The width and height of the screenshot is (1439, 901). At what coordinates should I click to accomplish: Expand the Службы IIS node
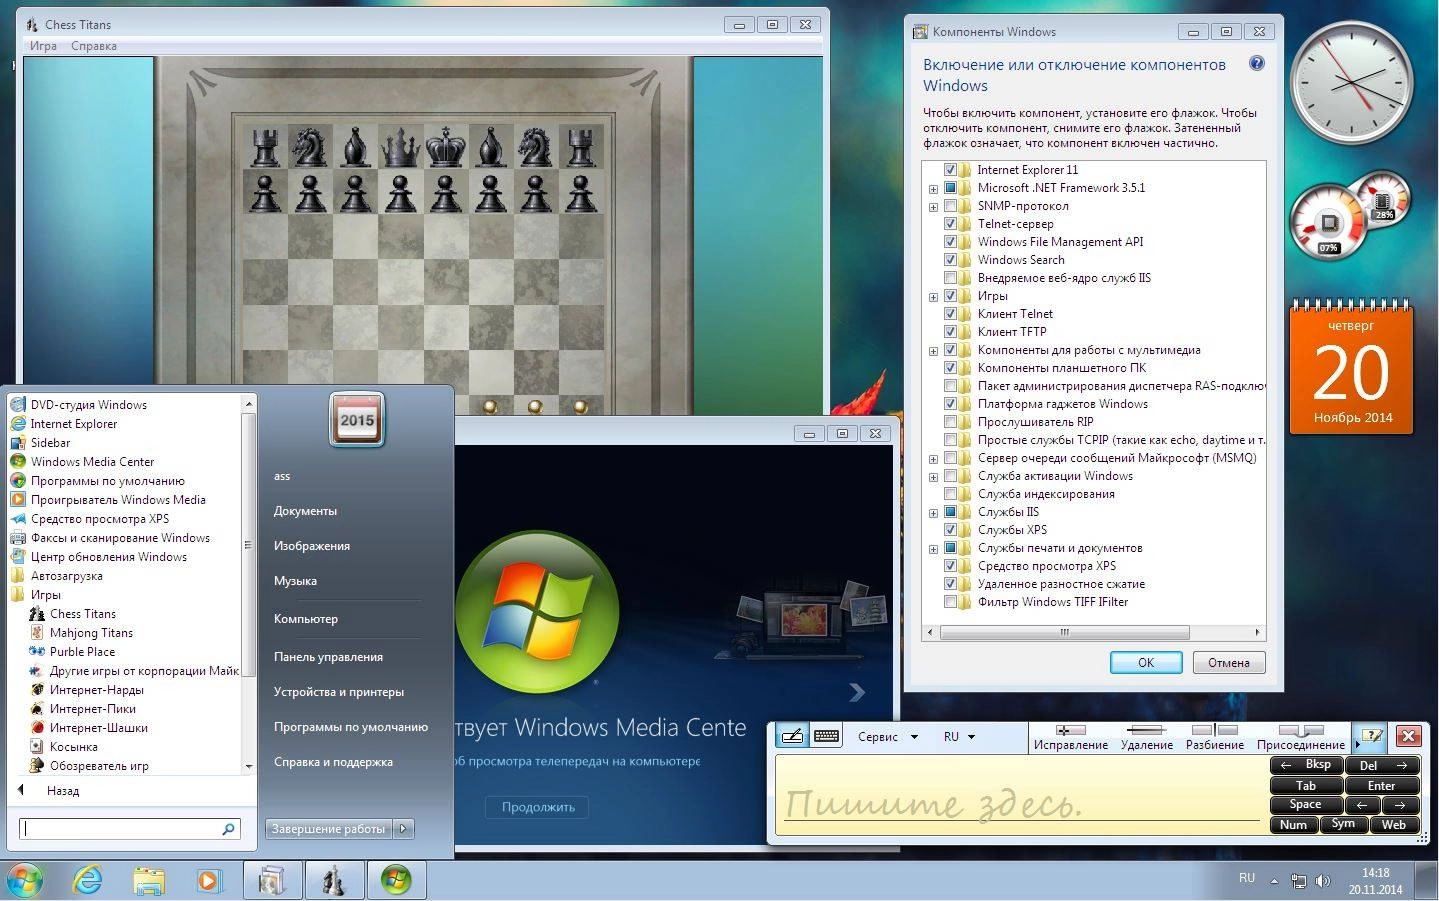pos(933,513)
